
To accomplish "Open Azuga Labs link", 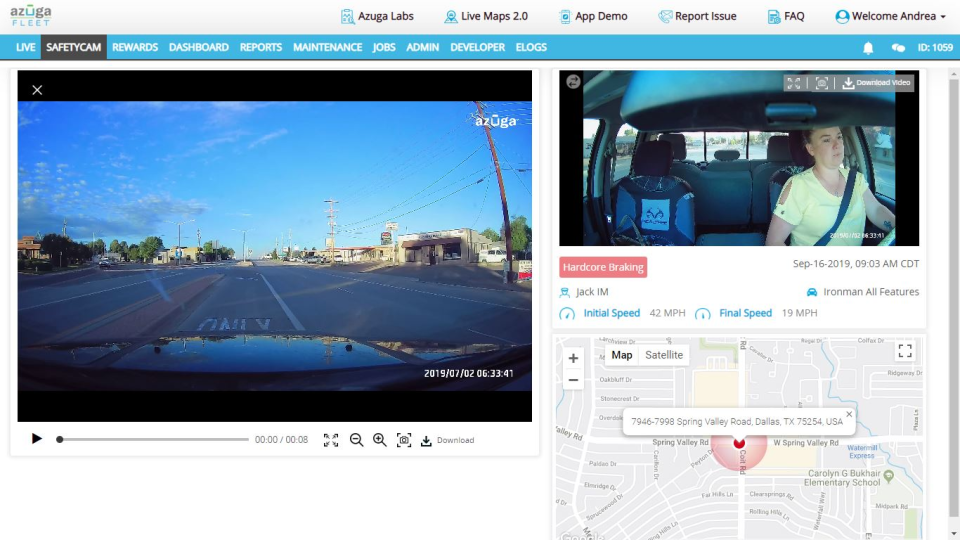I will click(377, 17).
